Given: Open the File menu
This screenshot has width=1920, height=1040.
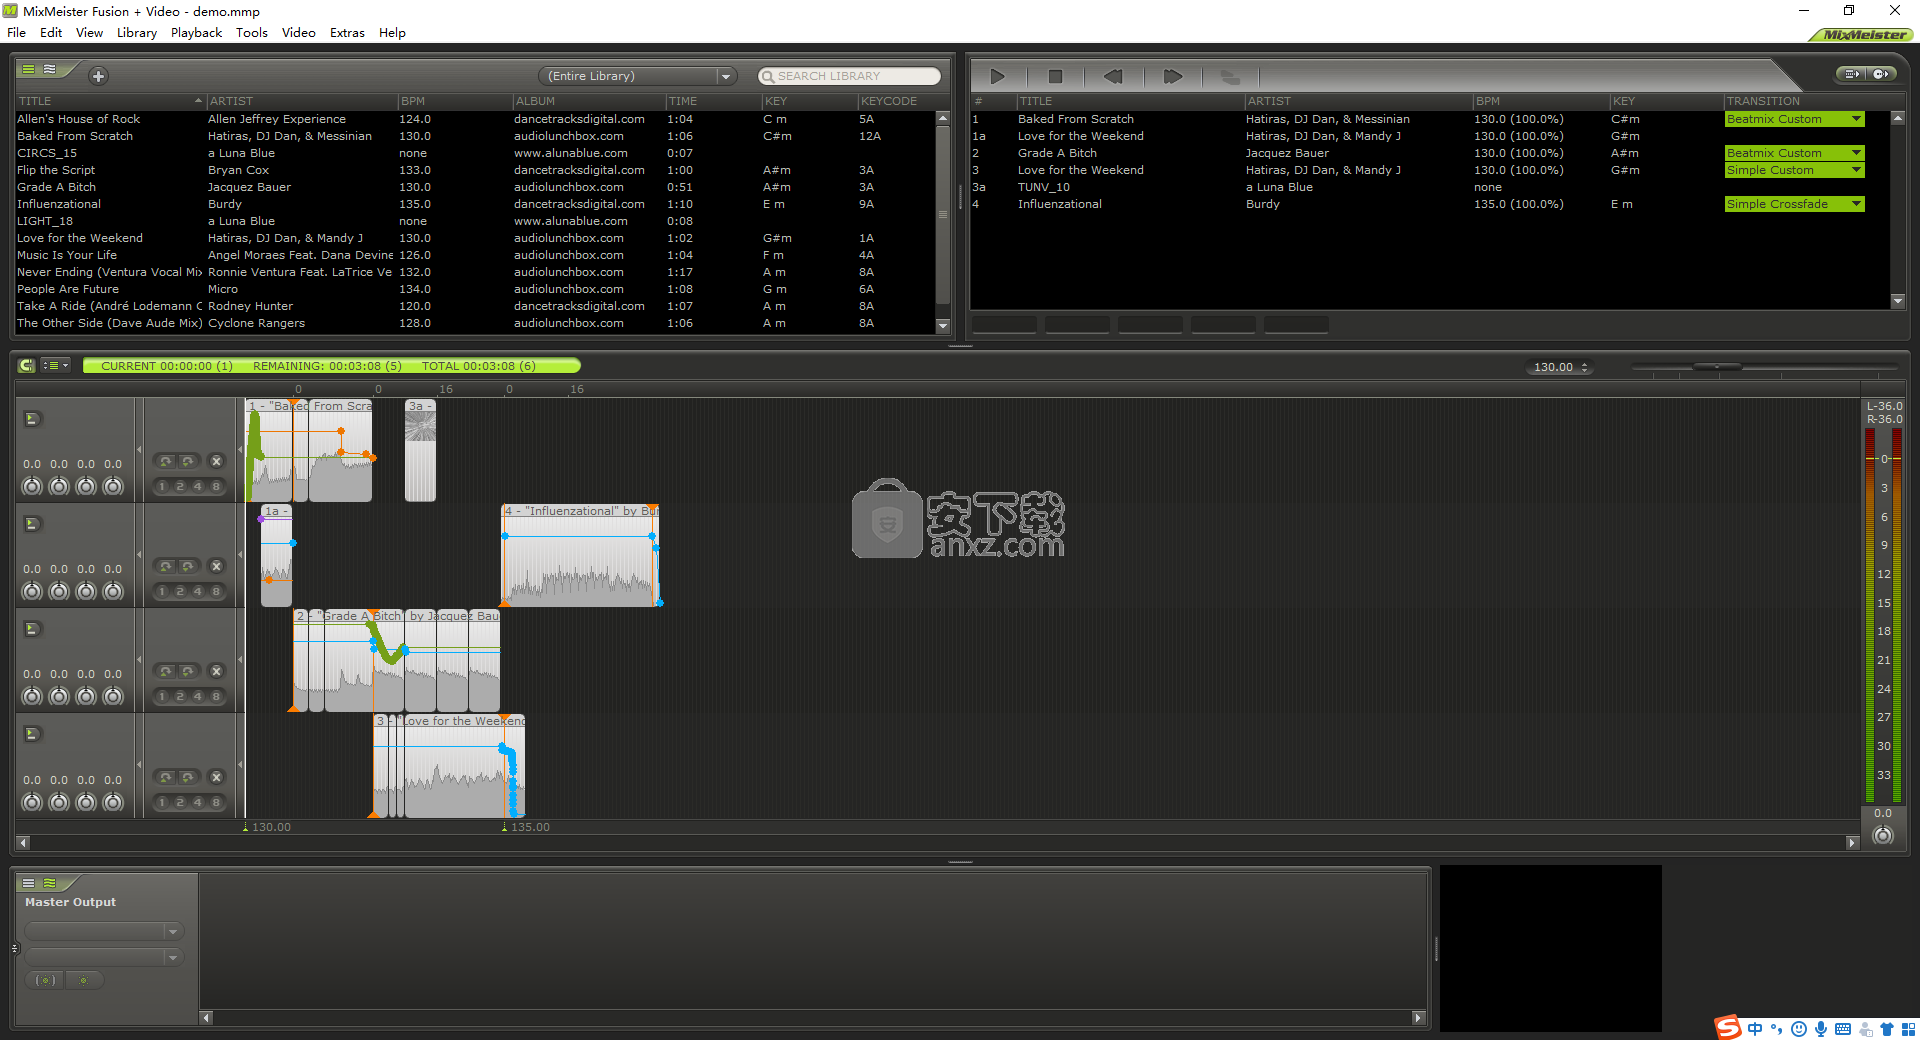Looking at the screenshot, I should [x=16, y=33].
